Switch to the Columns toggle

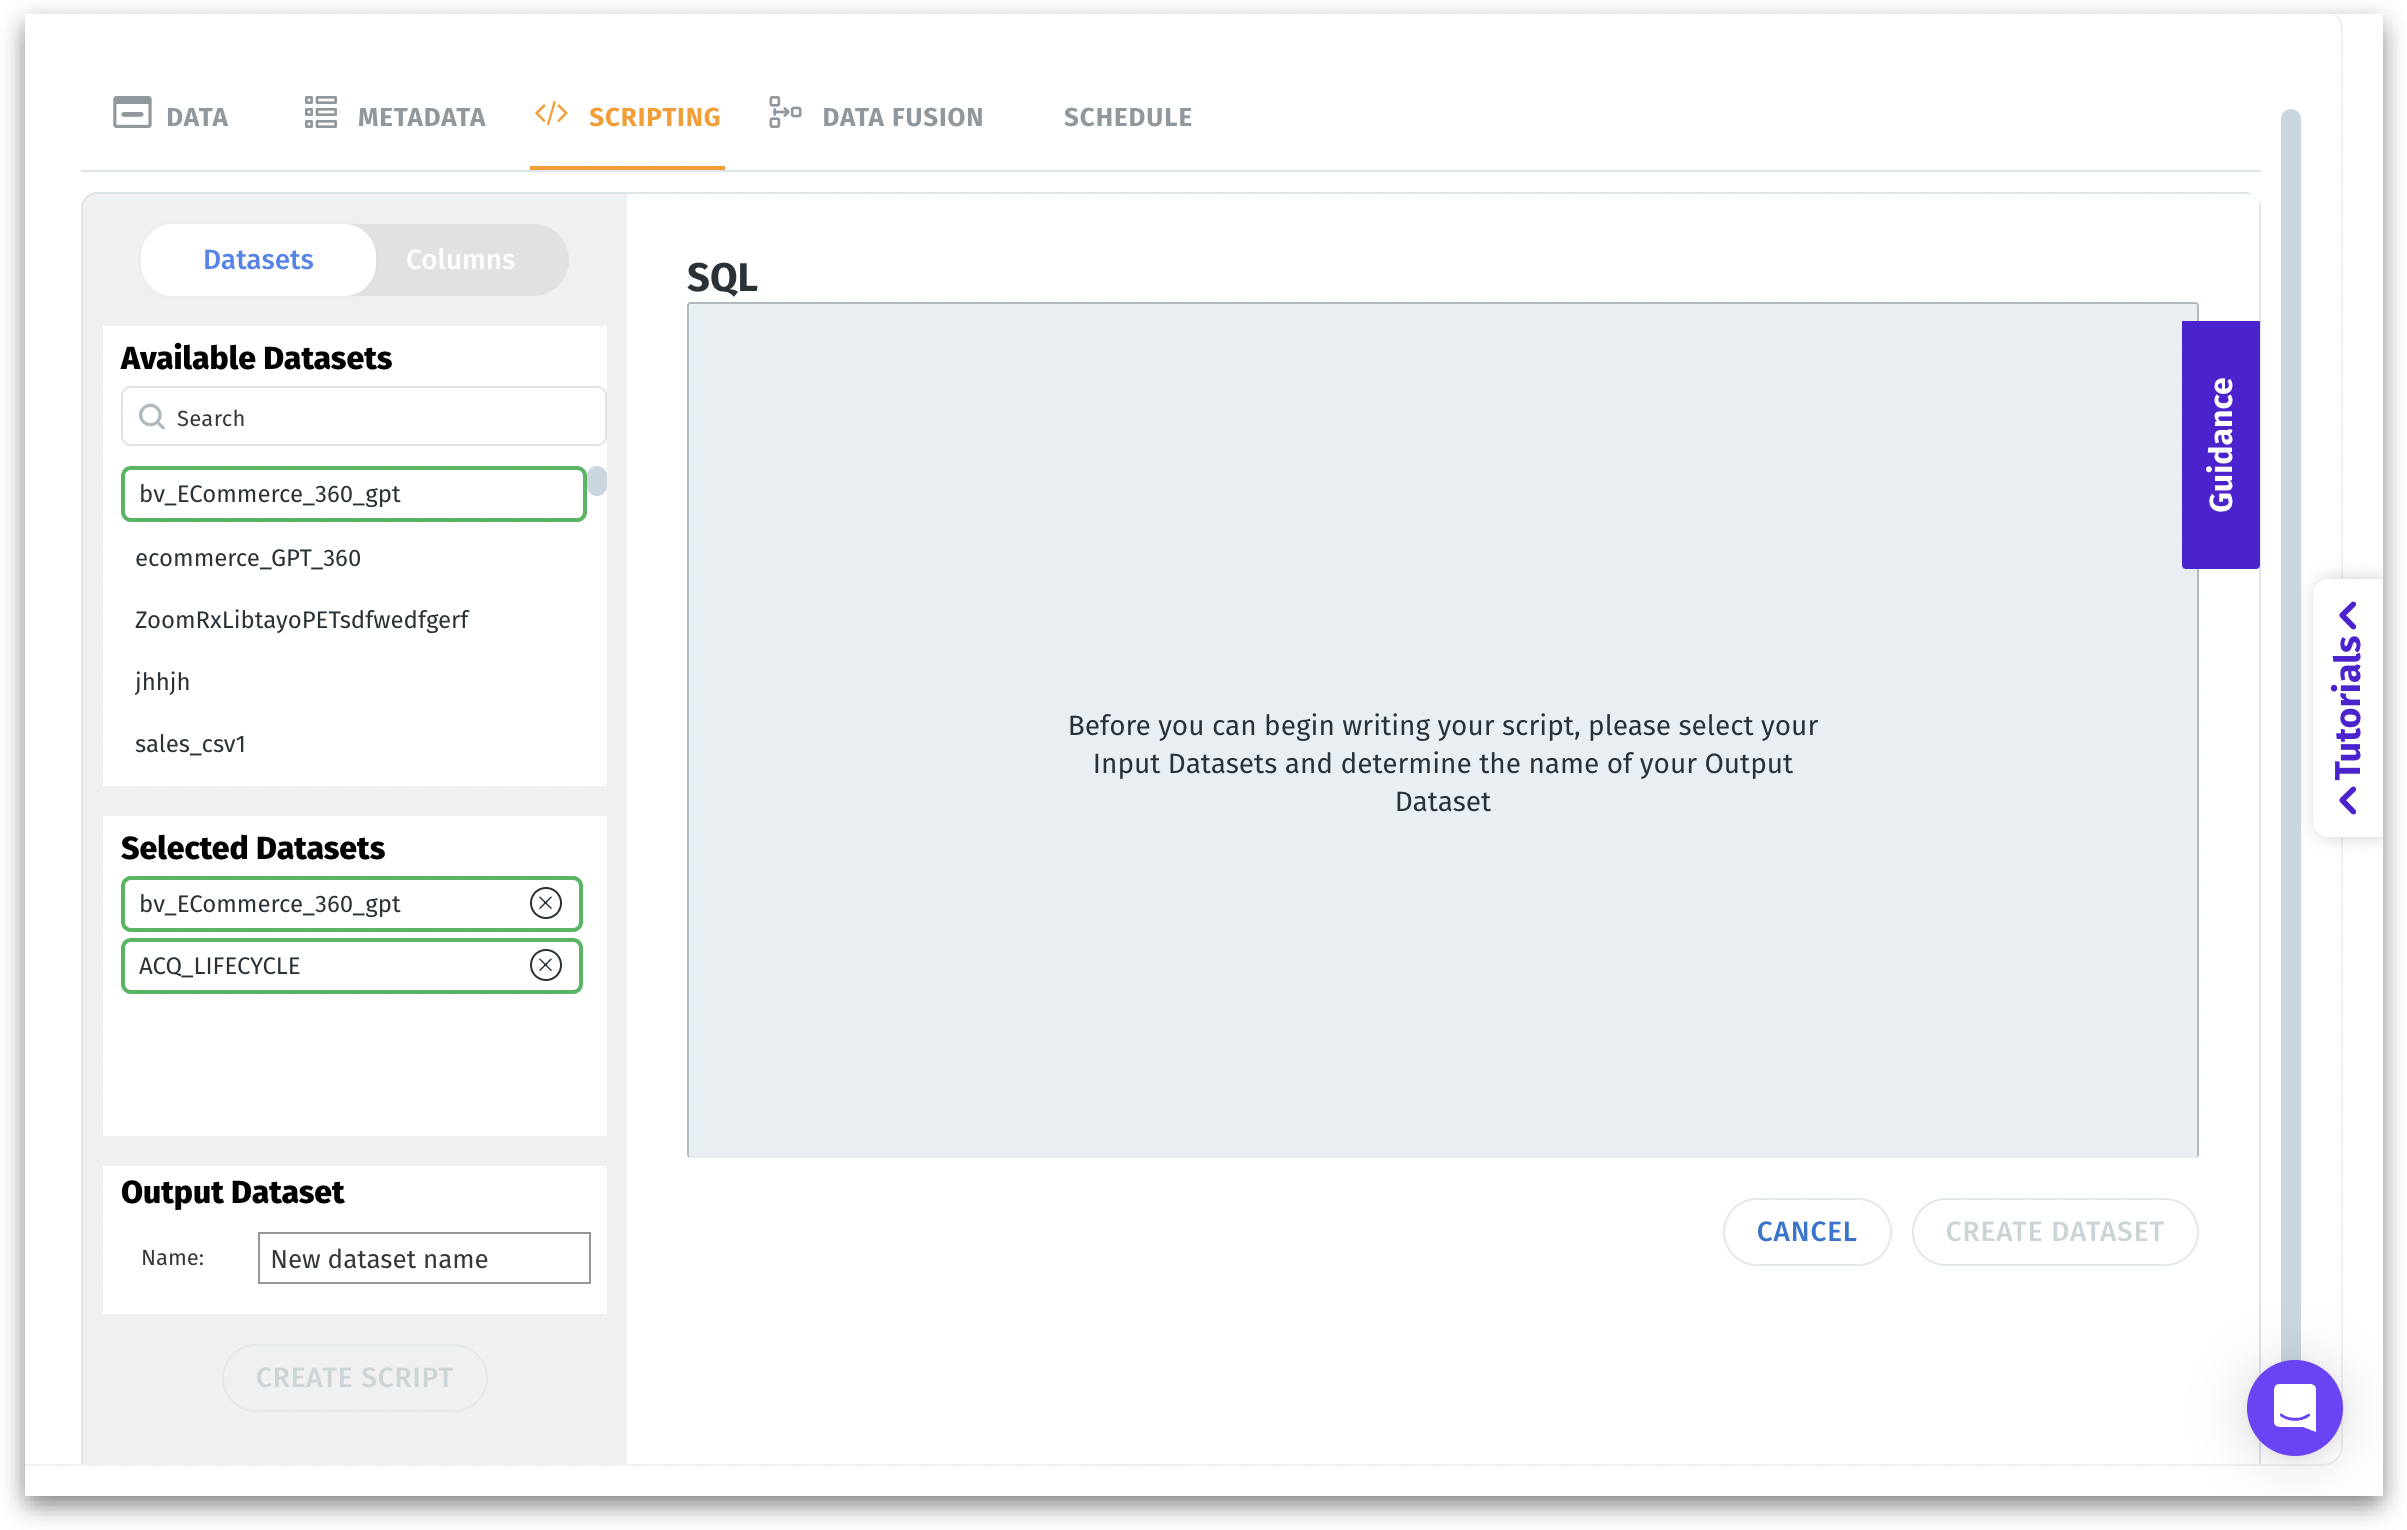point(460,260)
